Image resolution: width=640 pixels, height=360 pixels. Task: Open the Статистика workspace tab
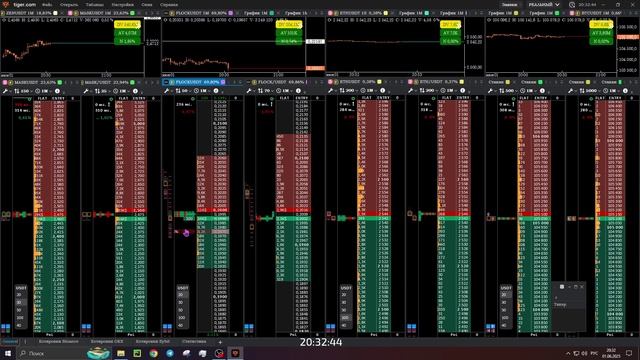pyautogui.click(x=194, y=341)
